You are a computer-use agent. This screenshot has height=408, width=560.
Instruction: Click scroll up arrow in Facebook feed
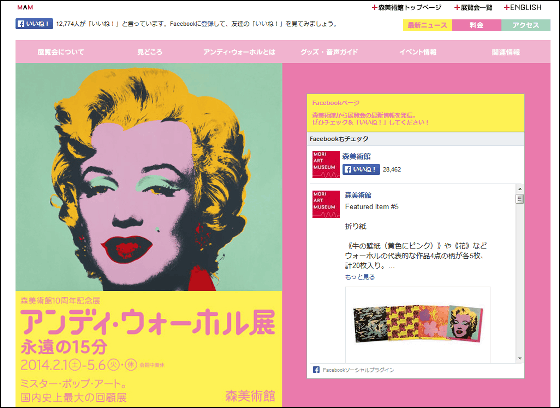click(520, 189)
